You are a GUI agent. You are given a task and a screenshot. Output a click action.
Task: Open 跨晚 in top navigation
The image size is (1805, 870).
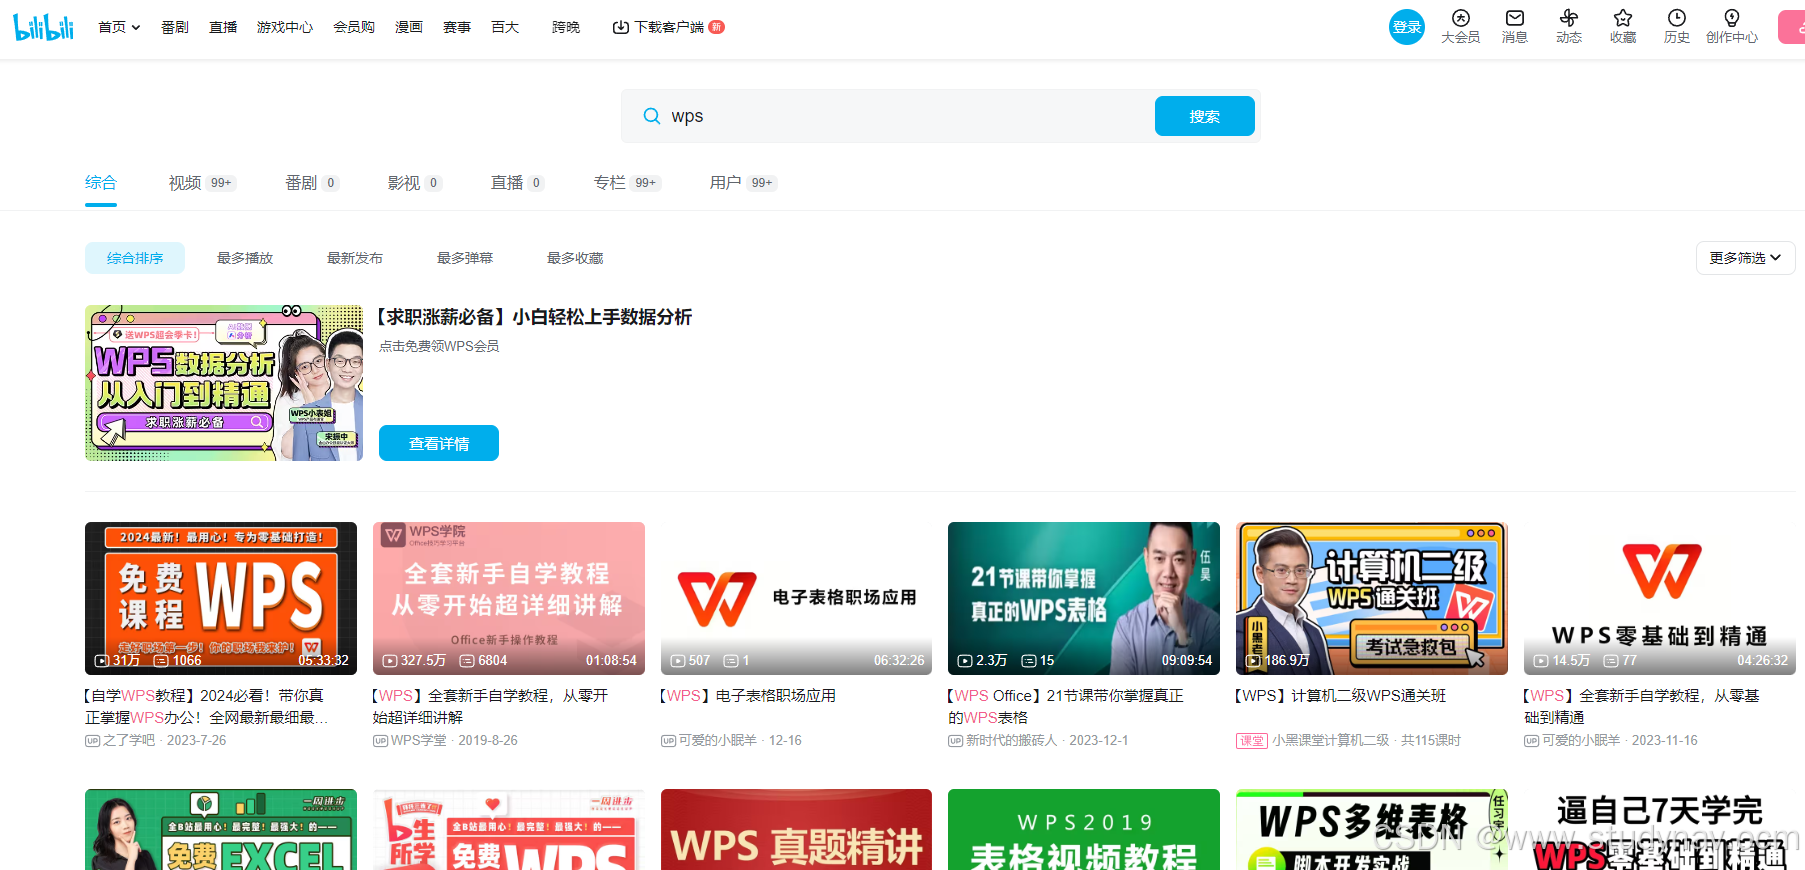[566, 27]
